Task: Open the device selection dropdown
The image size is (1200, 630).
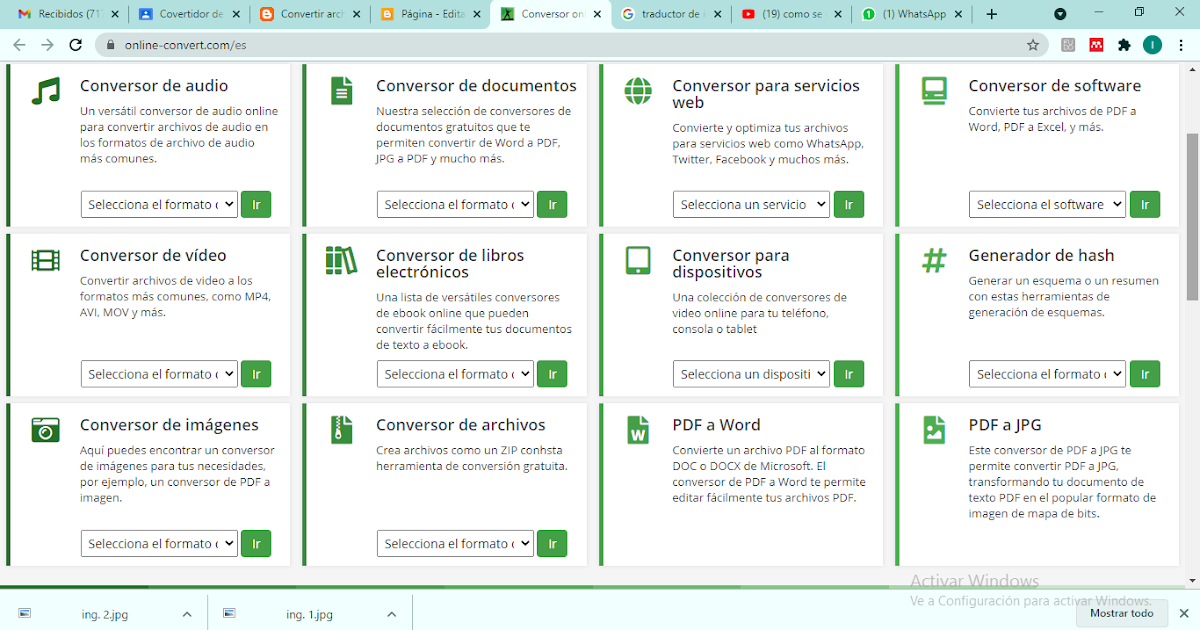Action: coord(751,373)
